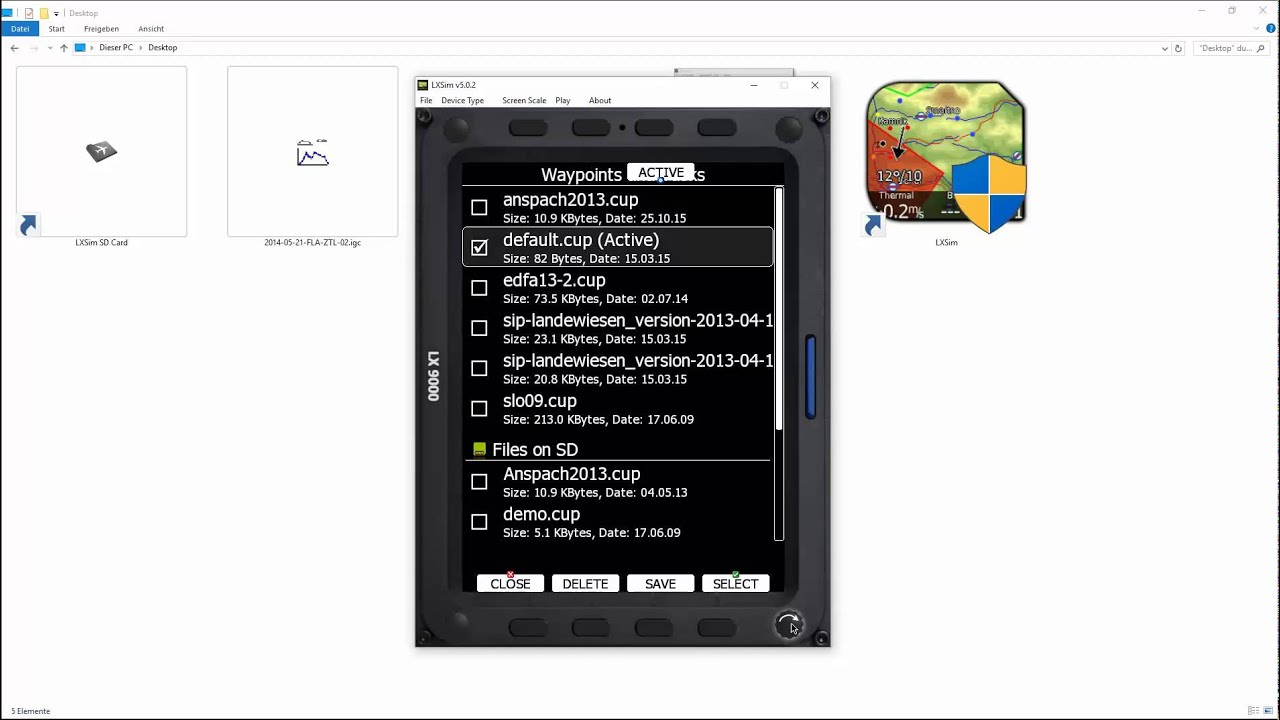Push the rightmost top hardware button of LX9000
Viewport: 1280px width, 720px height.
pyautogui.click(x=717, y=128)
